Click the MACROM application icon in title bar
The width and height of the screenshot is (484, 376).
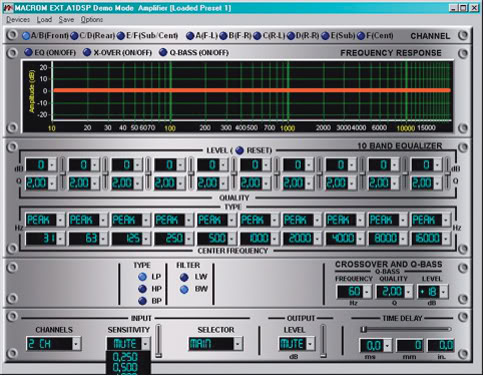9,8
